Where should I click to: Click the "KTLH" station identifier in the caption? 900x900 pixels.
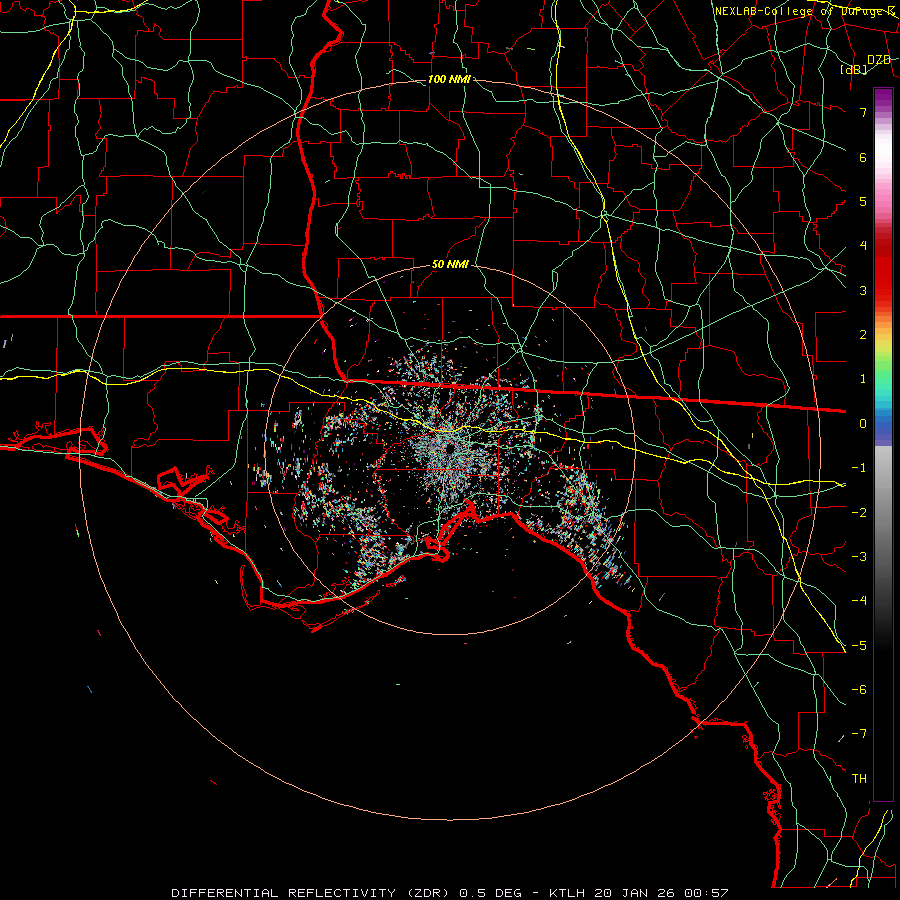[x=568, y=893]
